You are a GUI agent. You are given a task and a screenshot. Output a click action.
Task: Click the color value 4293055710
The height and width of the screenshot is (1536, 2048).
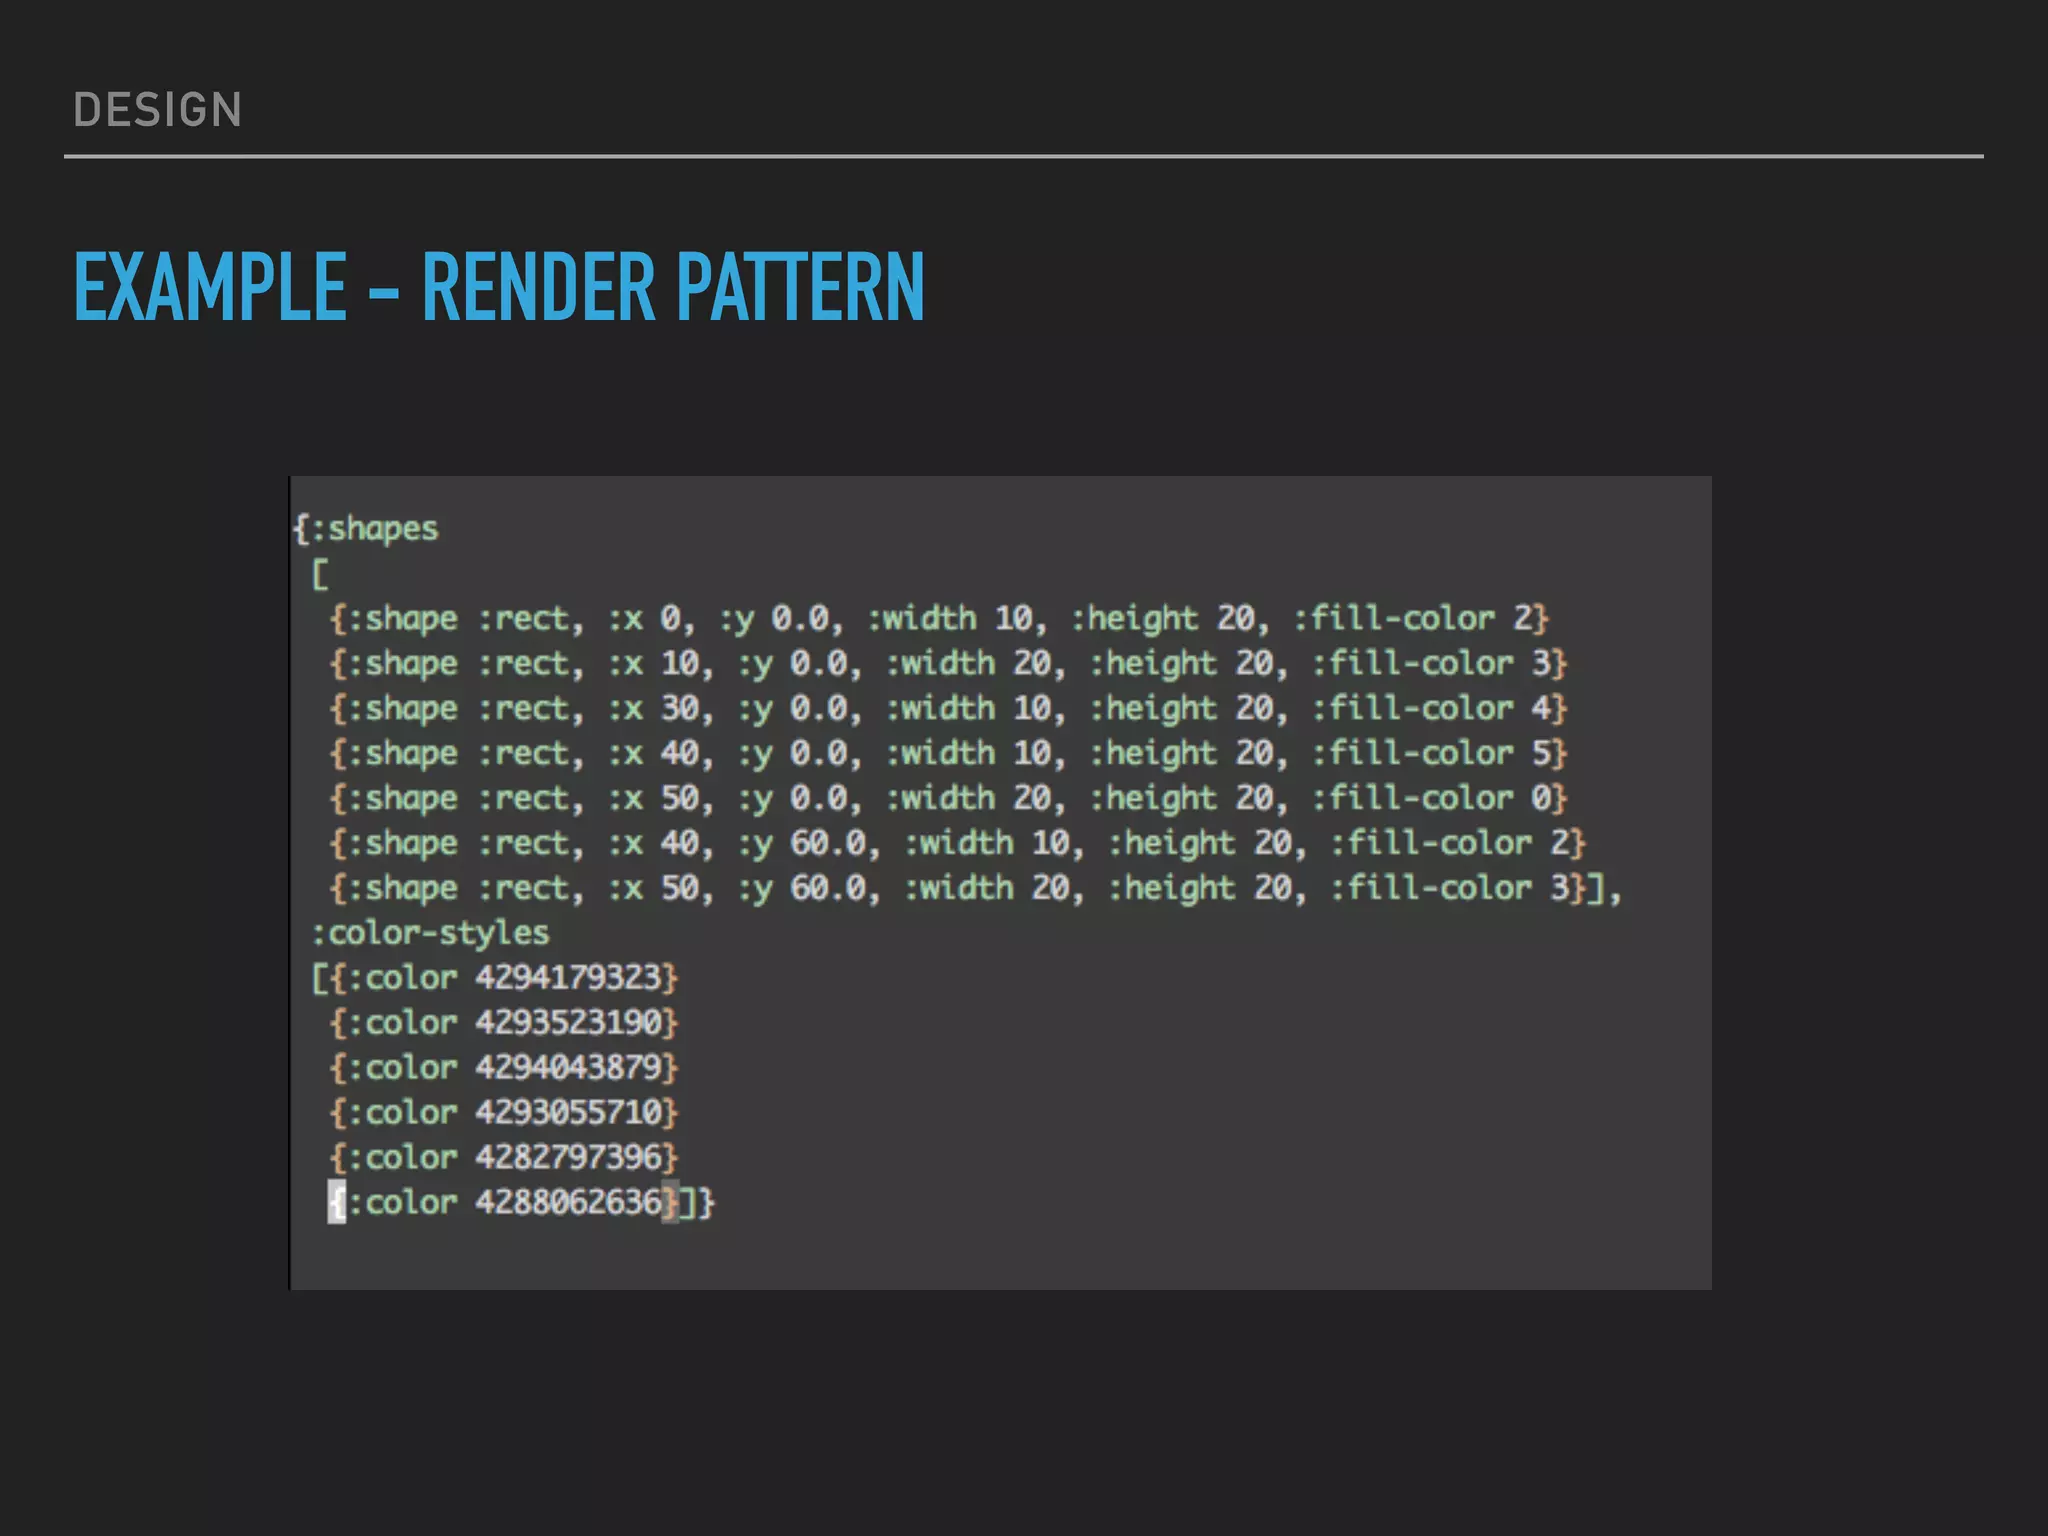[568, 1113]
